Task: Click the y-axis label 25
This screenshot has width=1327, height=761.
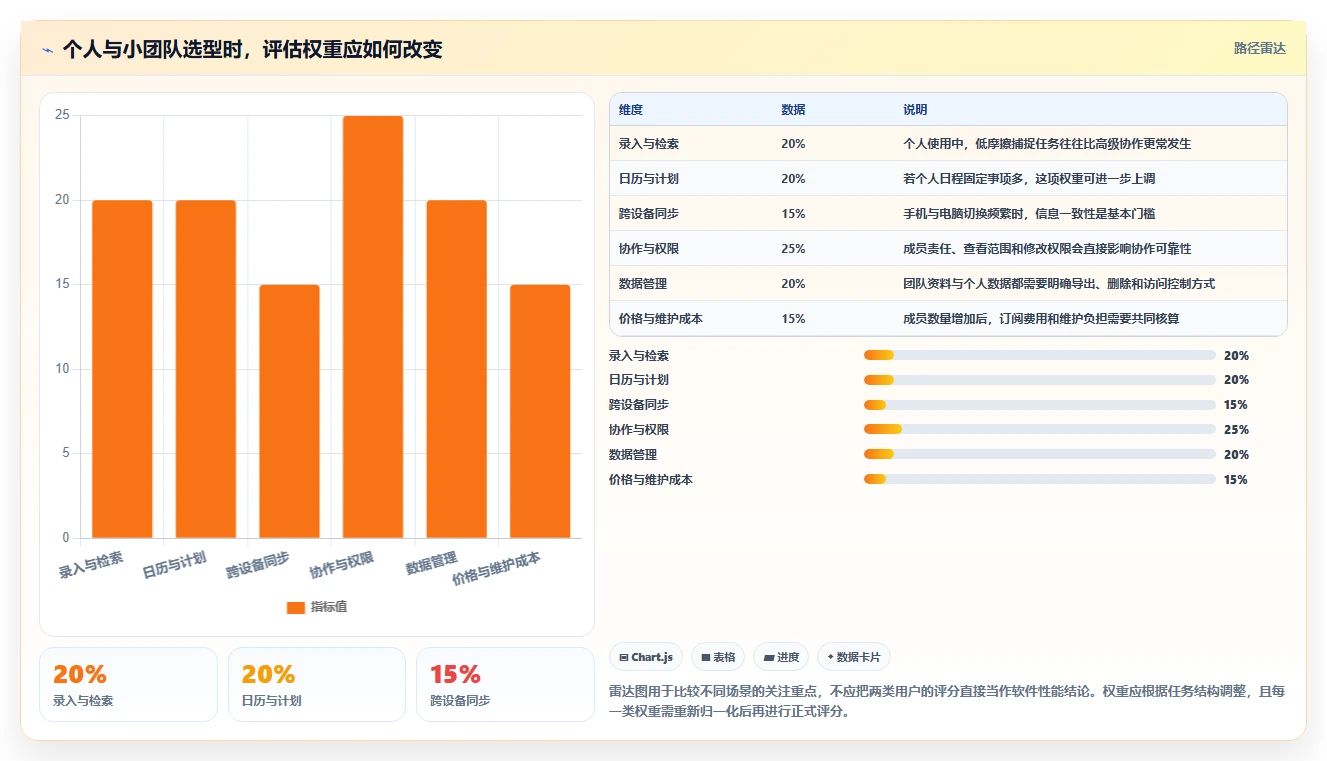Action: [62, 115]
